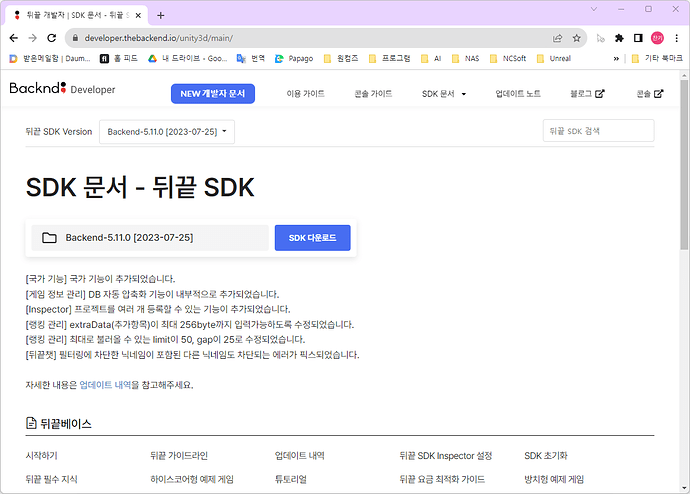The height and width of the screenshot is (494, 690).
Task: Expand the SDK 문서 dropdown menu
Action: point(444,94)
